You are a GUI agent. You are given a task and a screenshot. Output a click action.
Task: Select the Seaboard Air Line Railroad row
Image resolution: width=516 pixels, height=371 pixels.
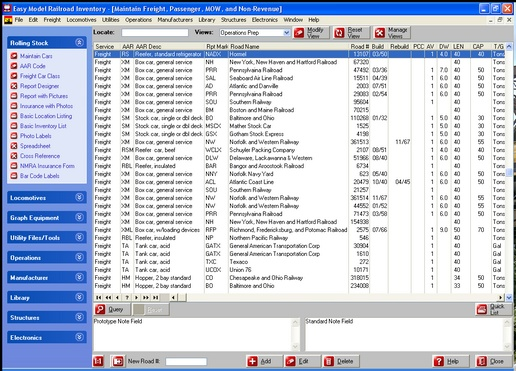pos(299,78)
